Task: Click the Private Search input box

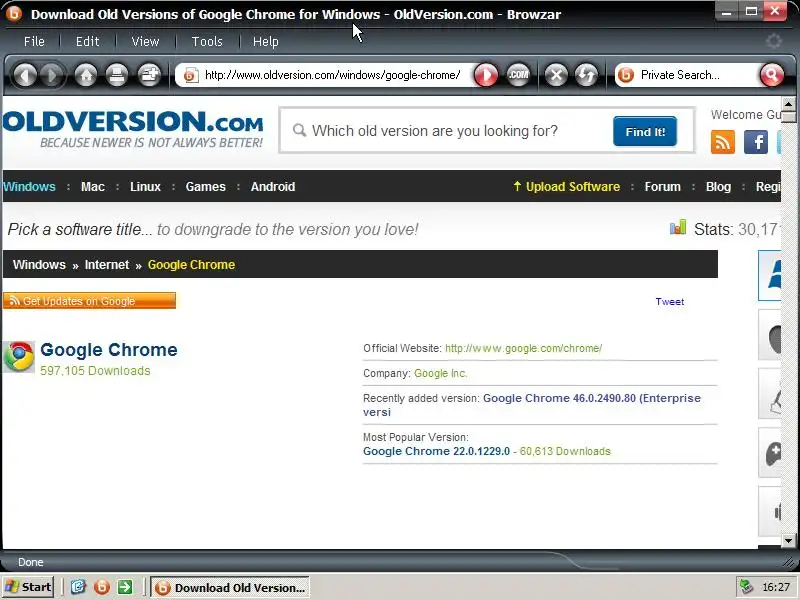Action: (x=696, y=76)
